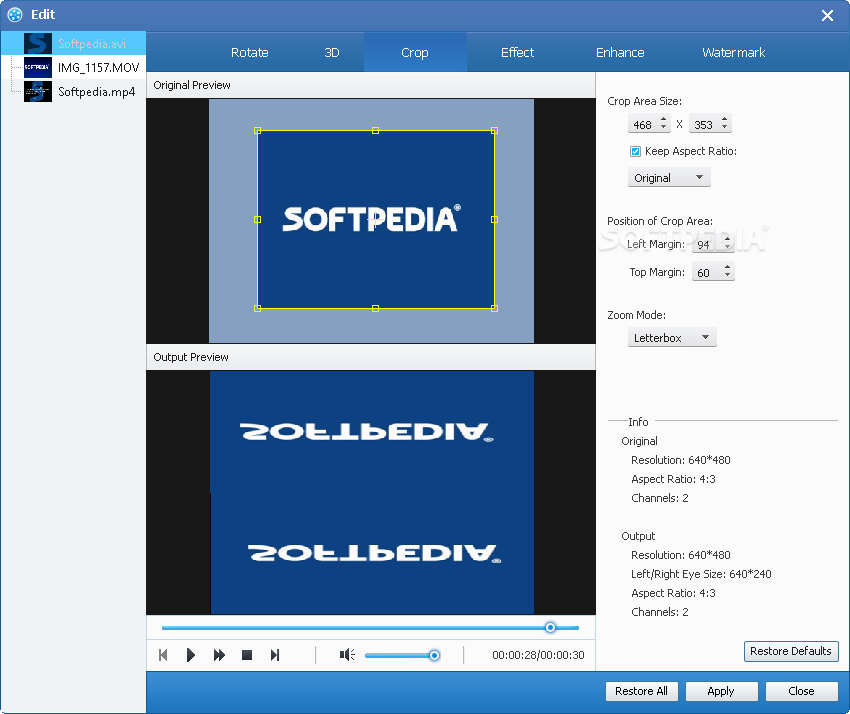This screenshot has height=714, width=850.
Task: Go to the Watermark tab
Action: coord(733,53)
